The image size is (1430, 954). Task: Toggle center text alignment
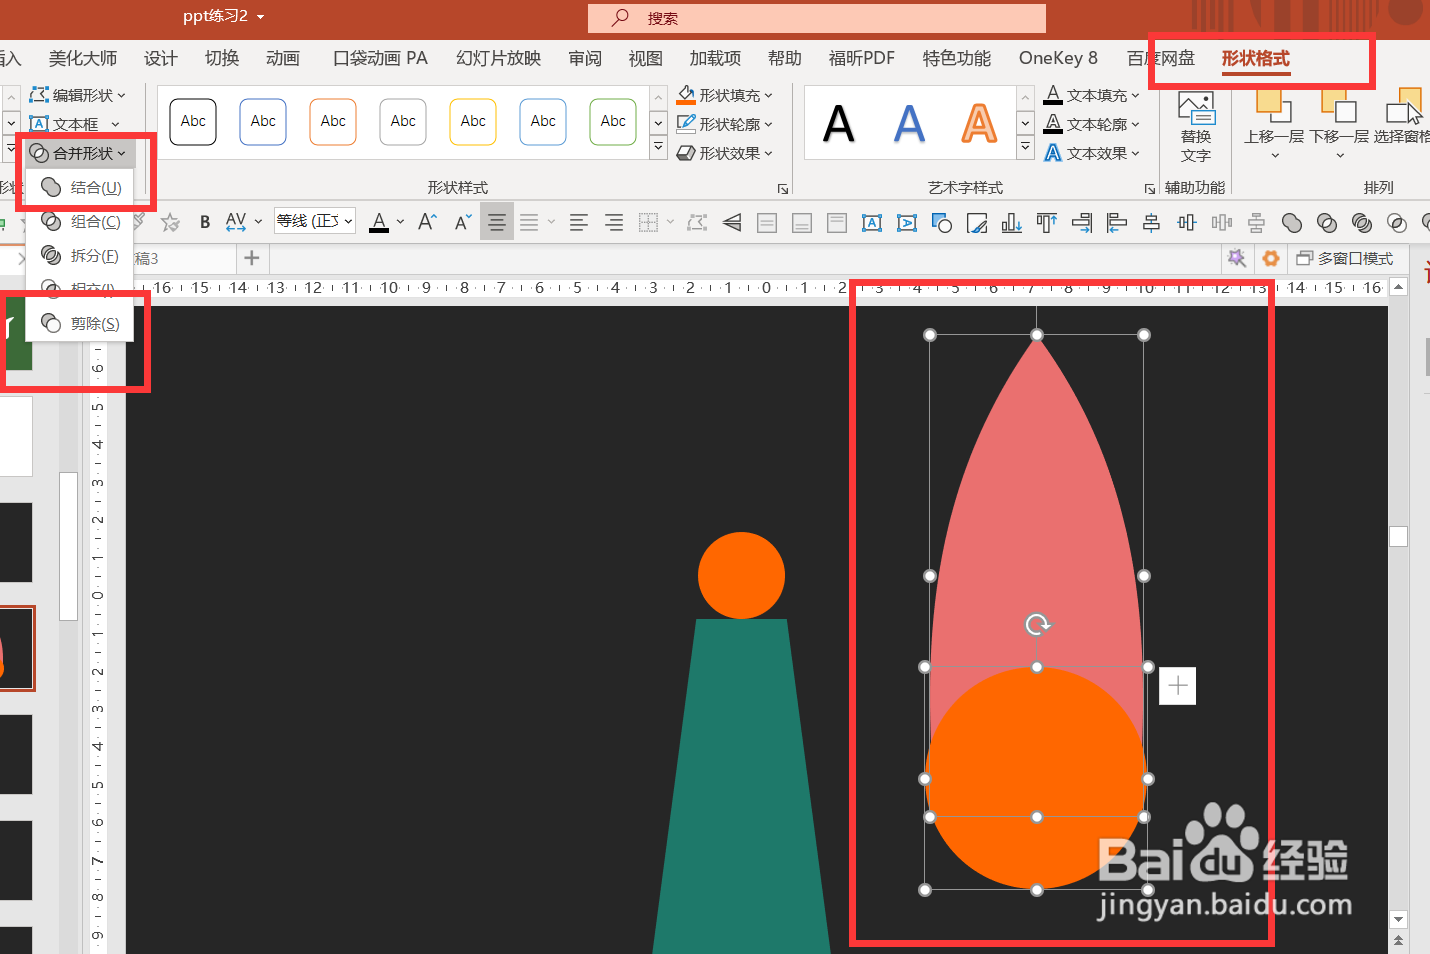(x=497, y=222)
